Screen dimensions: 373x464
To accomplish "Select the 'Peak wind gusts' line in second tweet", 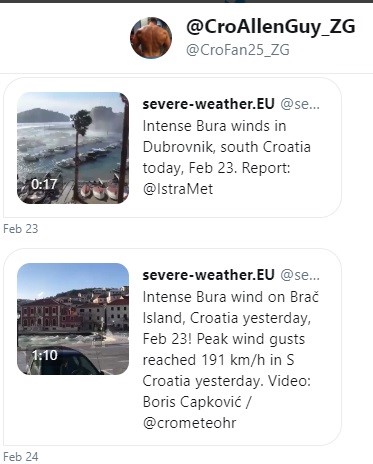I will [x=224, y=339].
